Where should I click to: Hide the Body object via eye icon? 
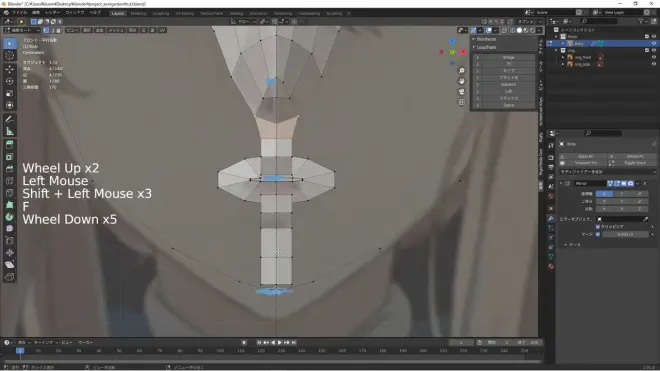[x=654, y=43]
